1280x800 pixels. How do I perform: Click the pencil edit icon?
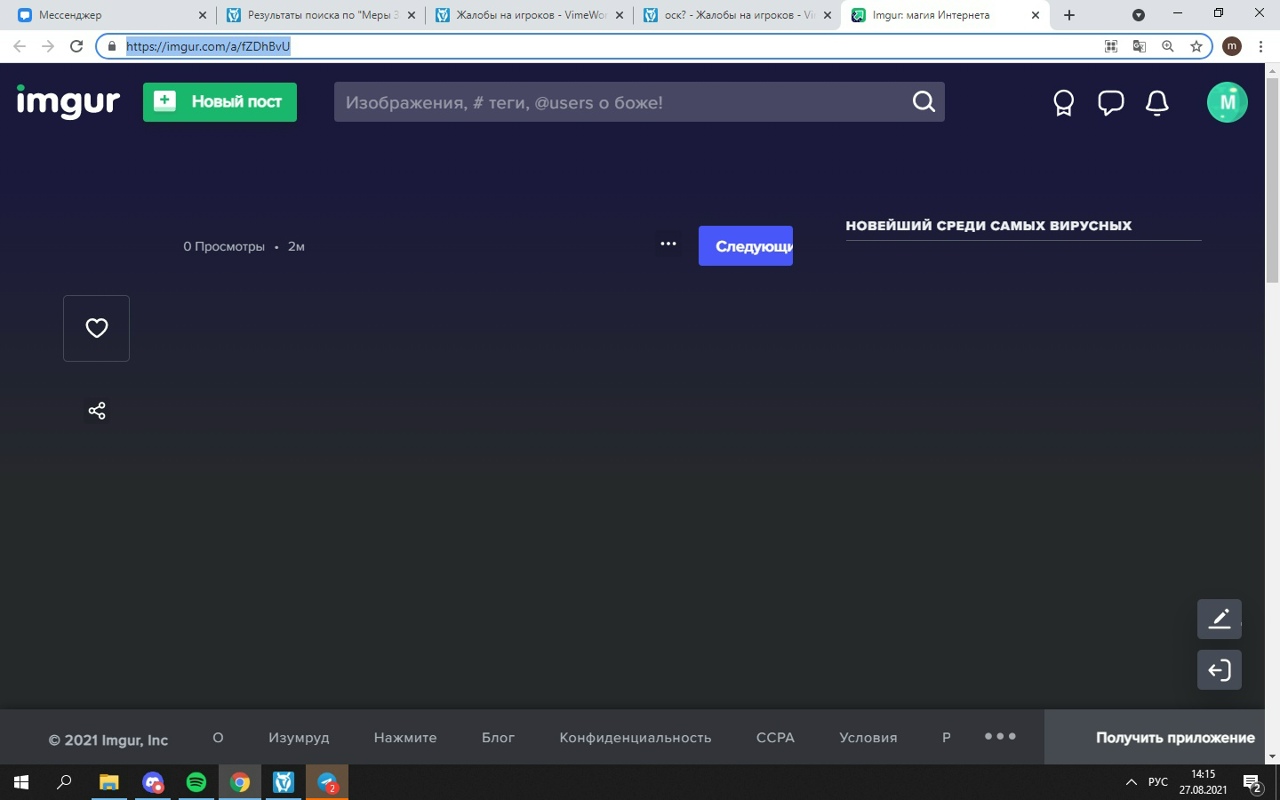[x=1219, y=619]
